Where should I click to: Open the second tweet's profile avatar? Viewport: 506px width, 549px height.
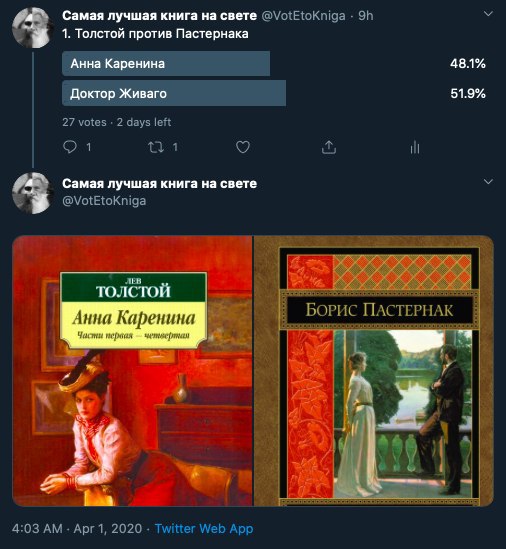click(33, 193)
